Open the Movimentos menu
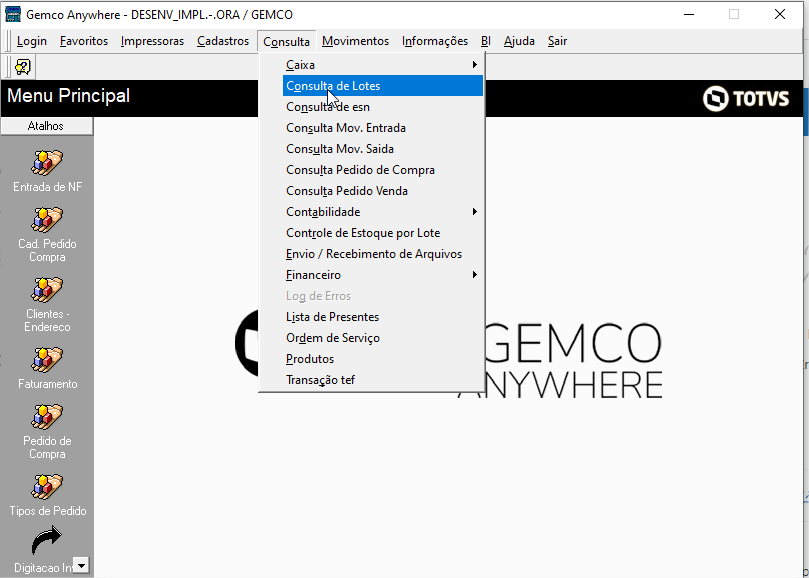This screenshot has height=578, width=809. point(355,41)
